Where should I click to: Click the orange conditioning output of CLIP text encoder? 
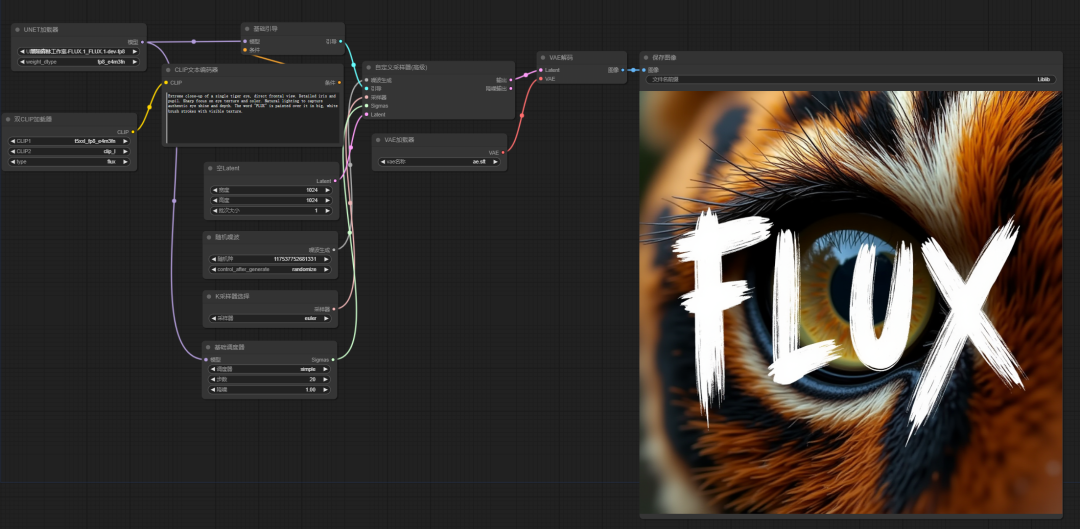click(339, 83)
